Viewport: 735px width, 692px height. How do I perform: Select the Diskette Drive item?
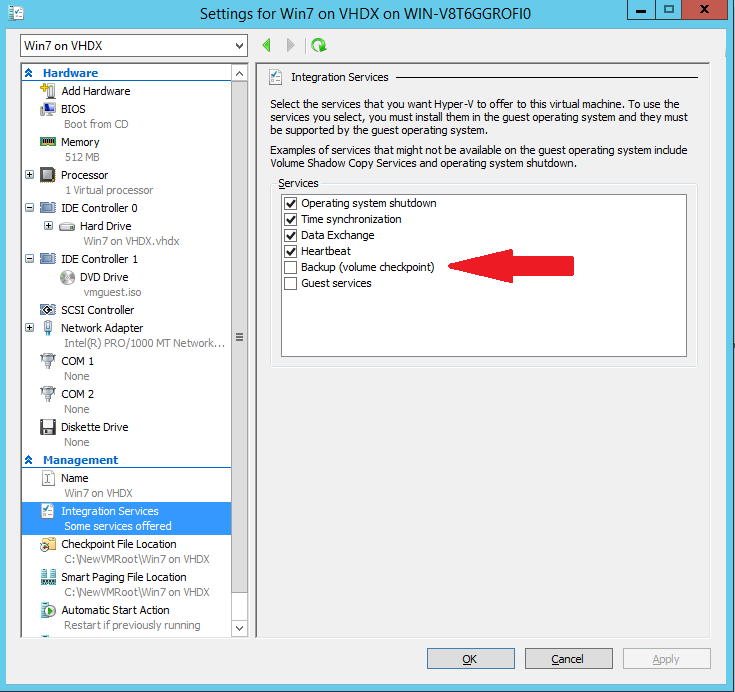point(95,427)
